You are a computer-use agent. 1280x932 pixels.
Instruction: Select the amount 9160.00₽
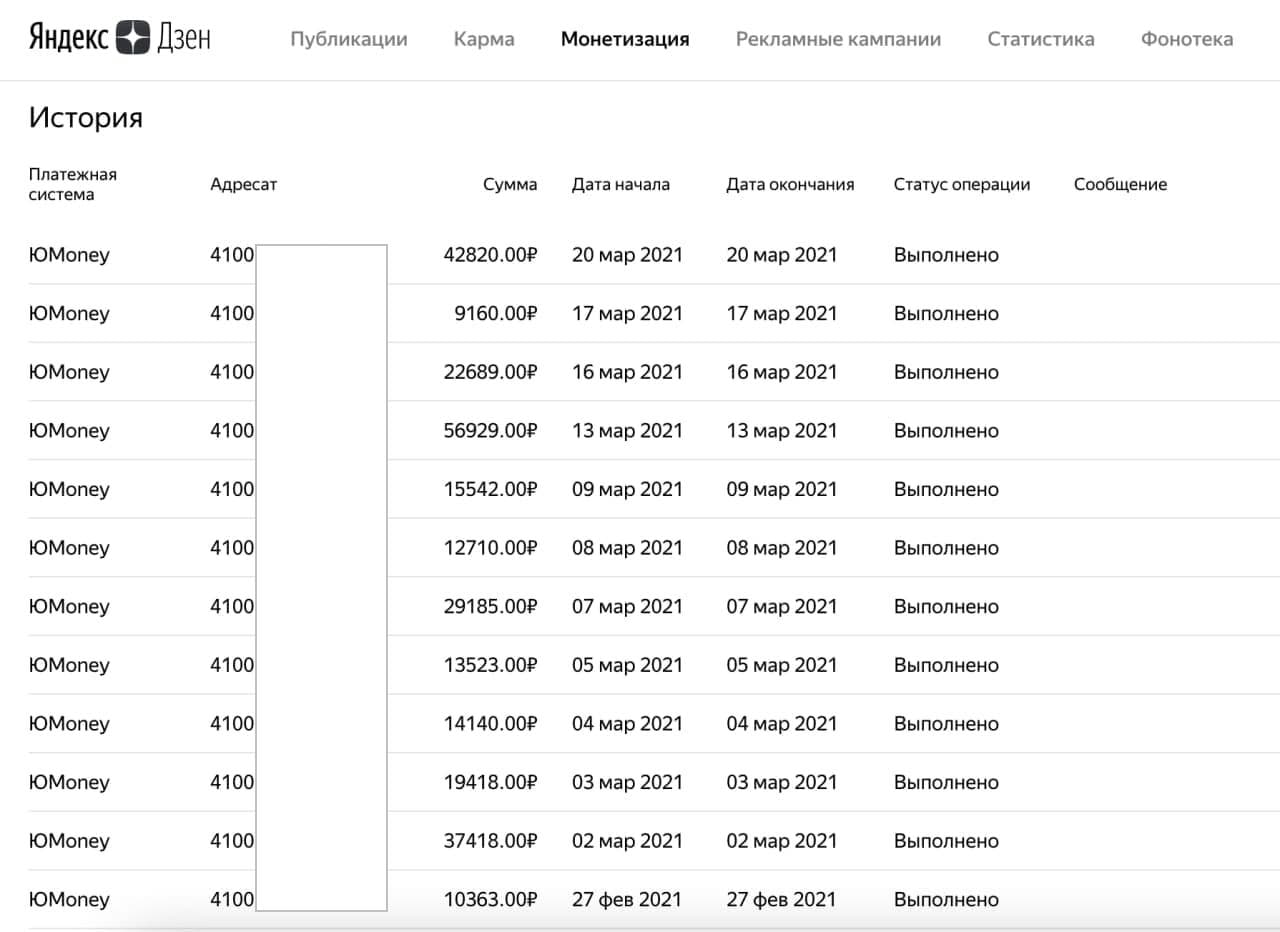[495, 313]
